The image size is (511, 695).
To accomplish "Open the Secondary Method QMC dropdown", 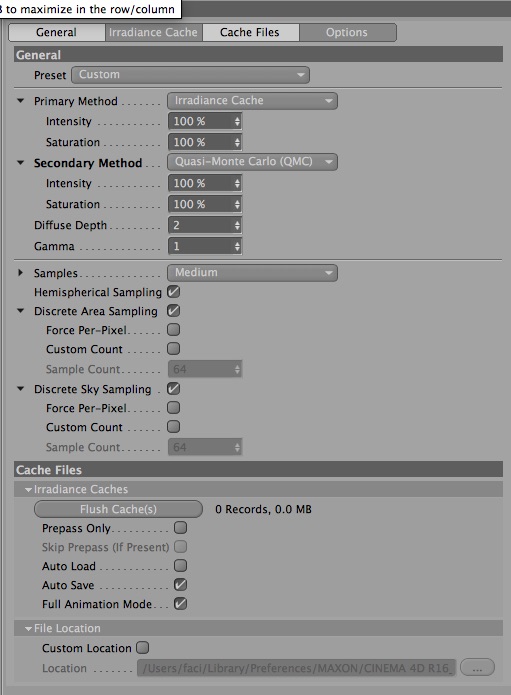I will point(252,162).
